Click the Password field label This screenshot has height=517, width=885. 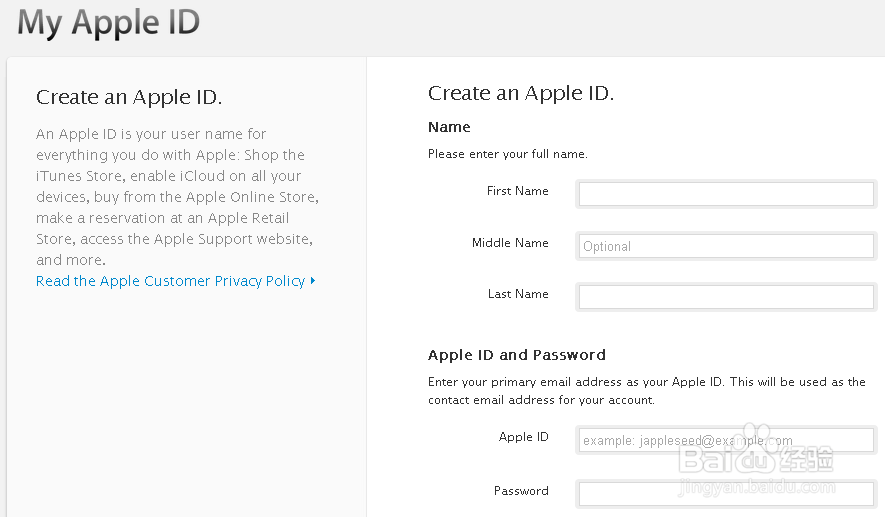point(521,491)
